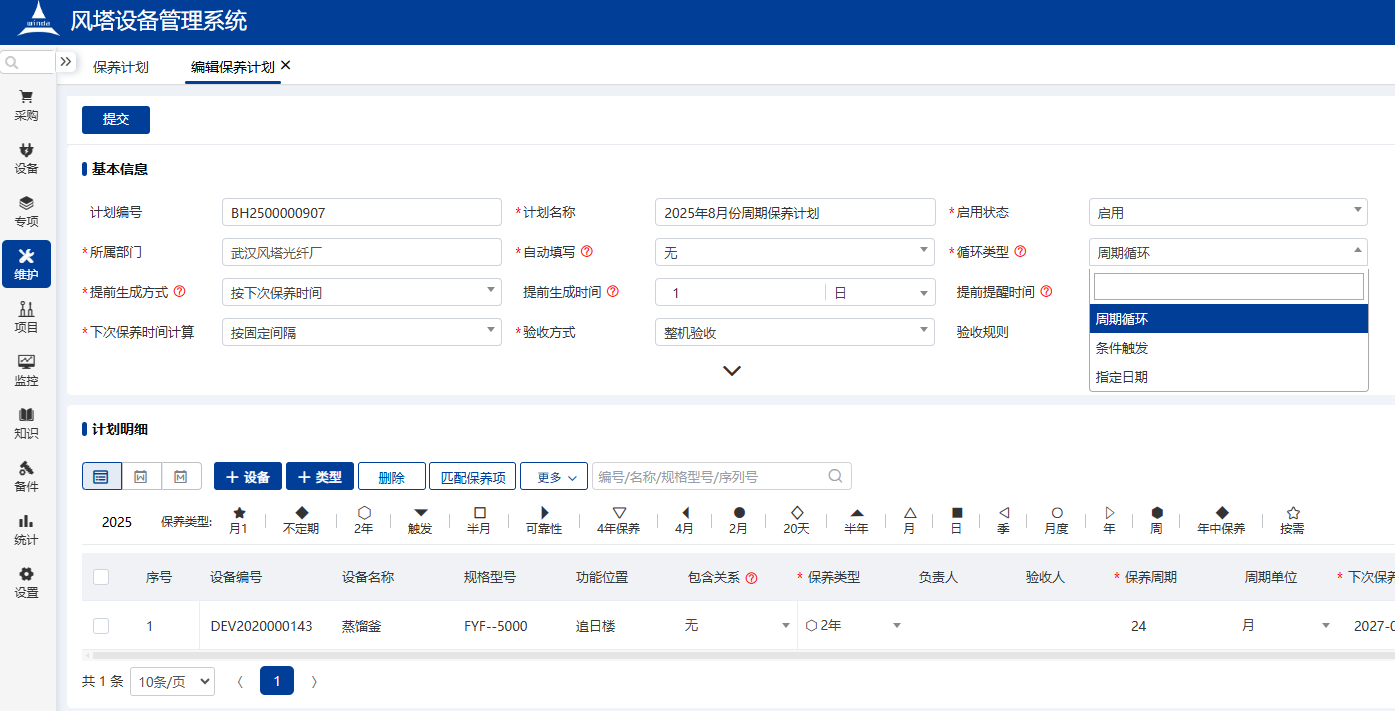Click the 按需 star legend icon

1291,512
